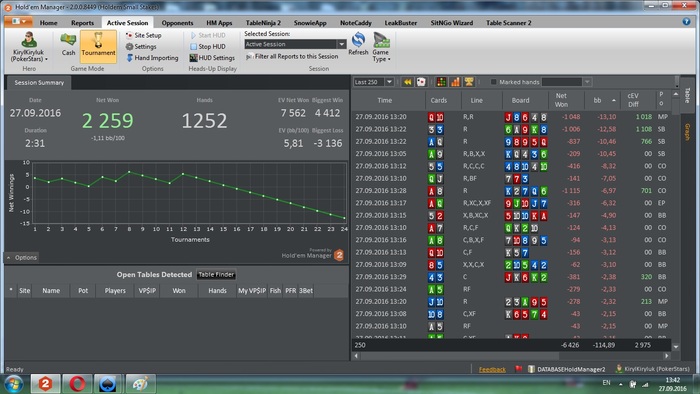
Task: Open the LeakBuster tab
Action: click(401, 23)
